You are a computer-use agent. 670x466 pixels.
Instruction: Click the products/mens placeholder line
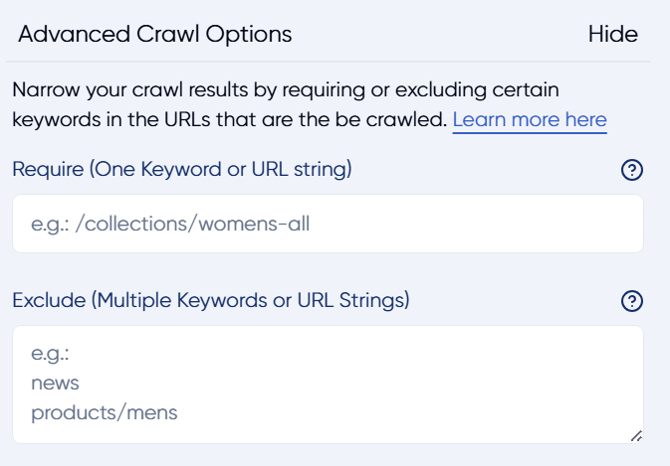104,413
